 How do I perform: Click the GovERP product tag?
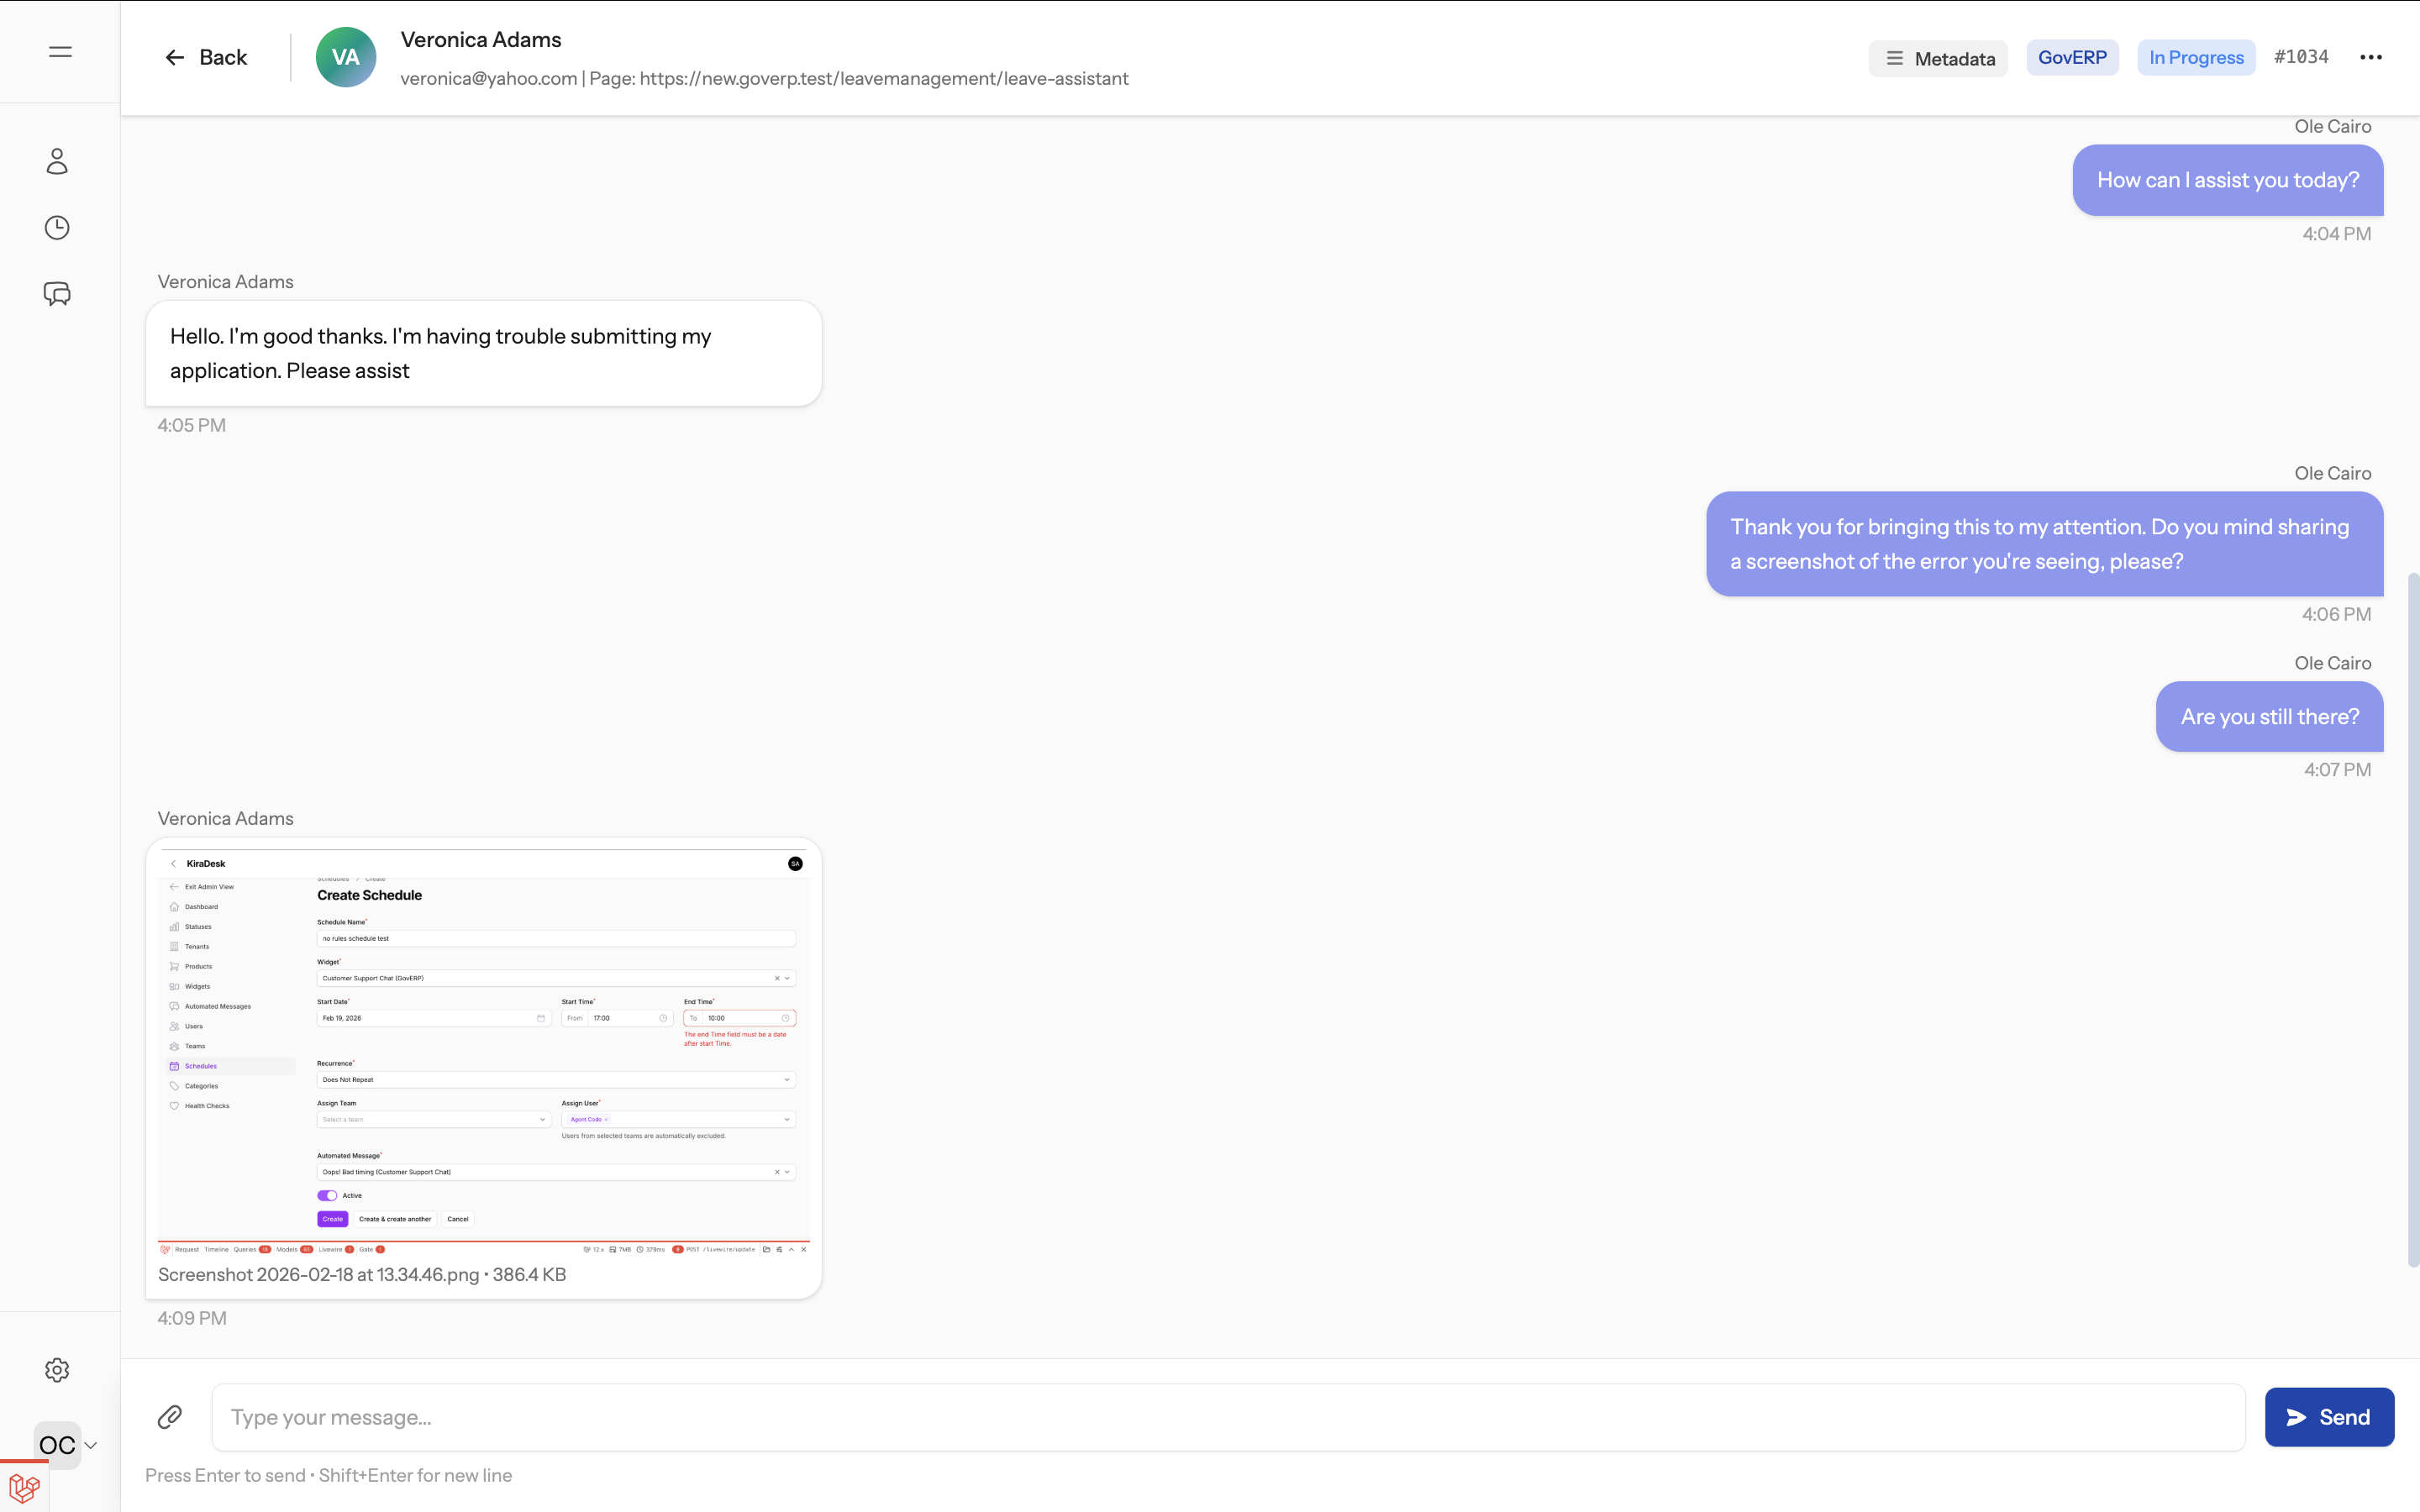click(2070, 56)
